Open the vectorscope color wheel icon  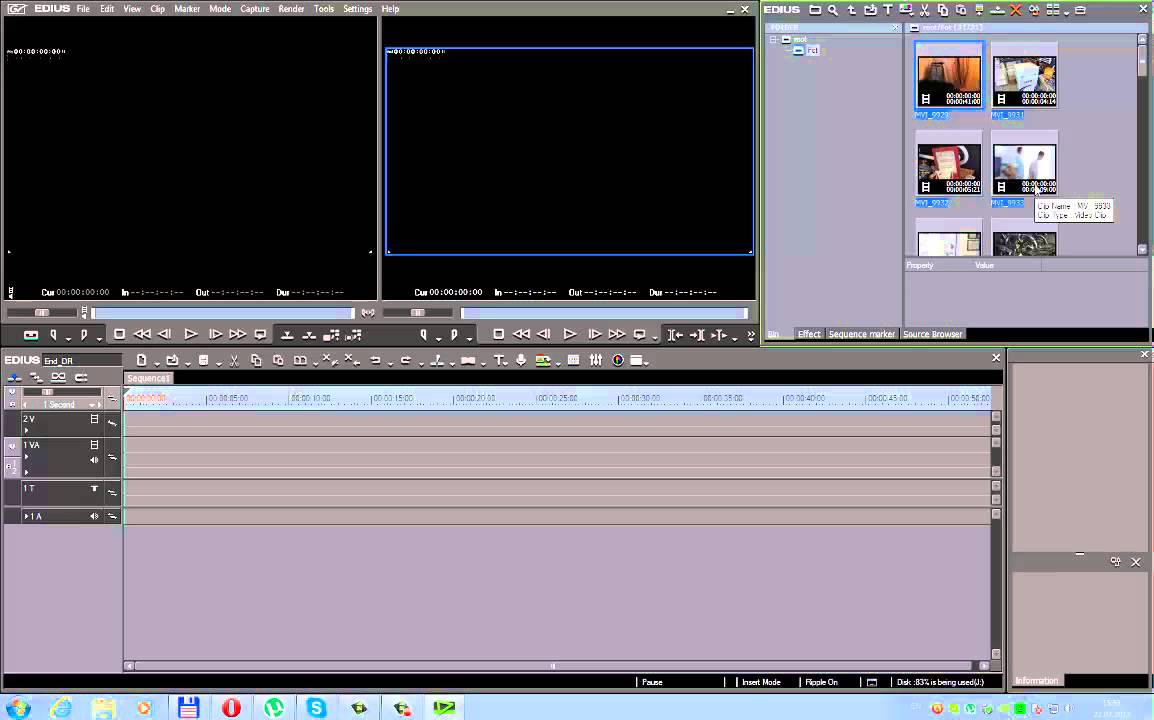point(617,360)
